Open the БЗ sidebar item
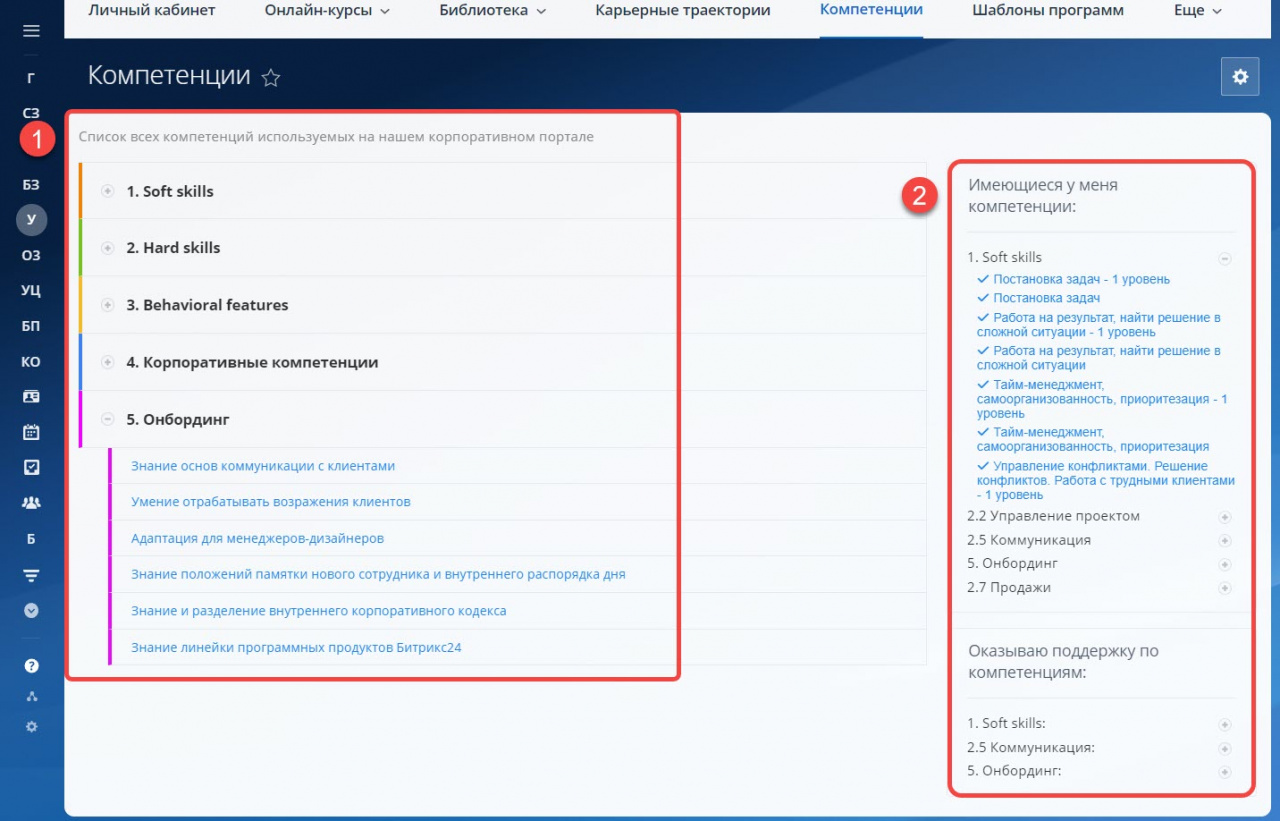Screen dimensions: 1280x821 tap(31, 185)
